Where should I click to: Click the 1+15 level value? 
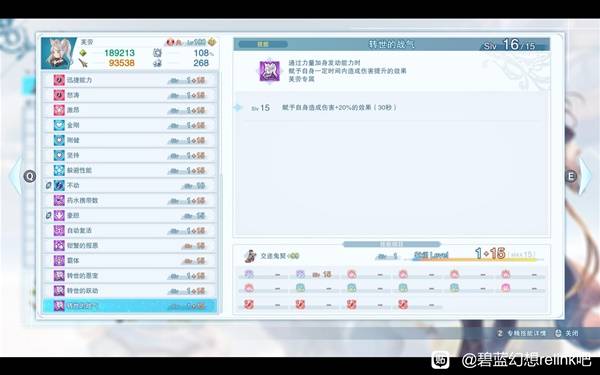[490, 253]
